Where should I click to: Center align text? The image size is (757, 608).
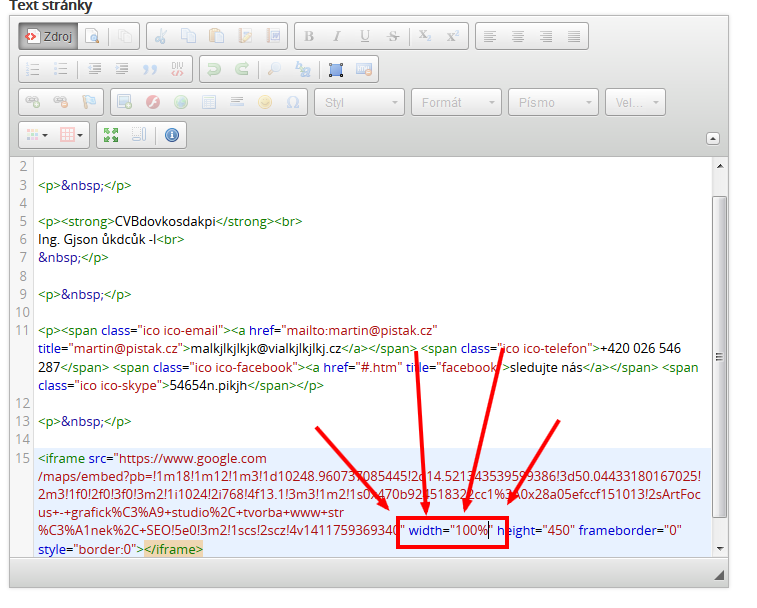pos(518,36)
